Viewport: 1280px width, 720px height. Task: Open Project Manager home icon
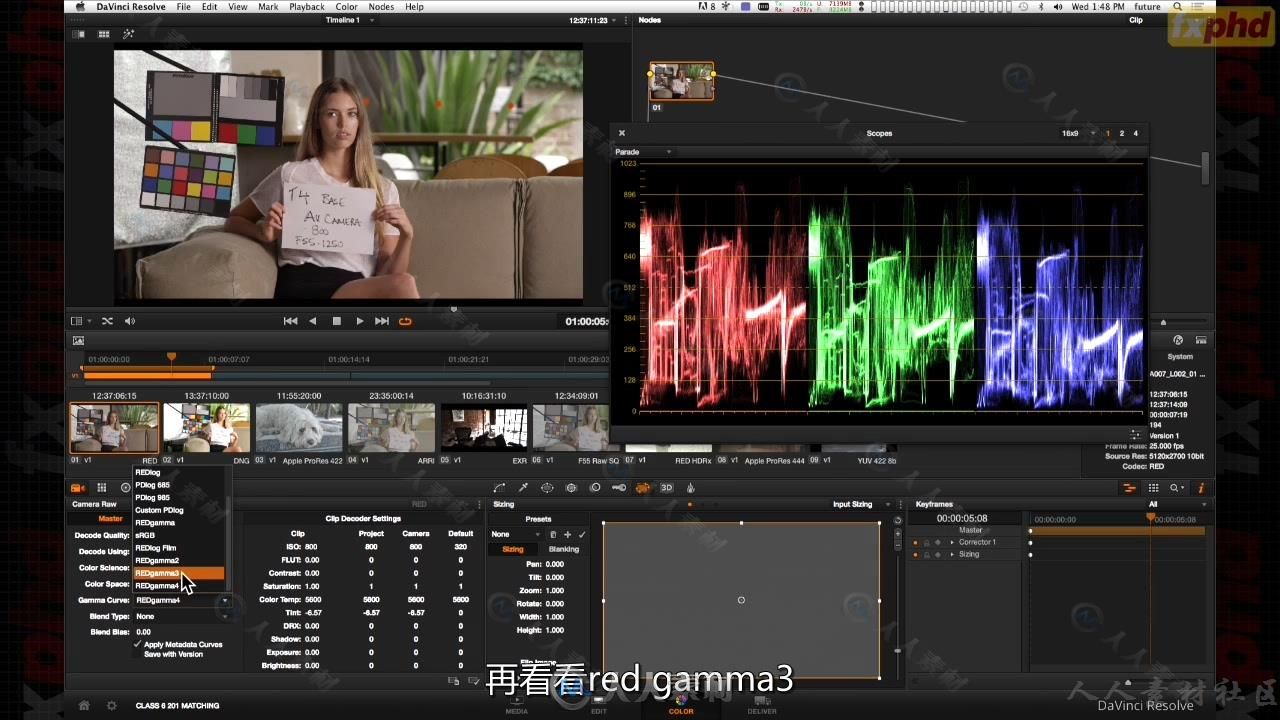[x=84, y=705]
